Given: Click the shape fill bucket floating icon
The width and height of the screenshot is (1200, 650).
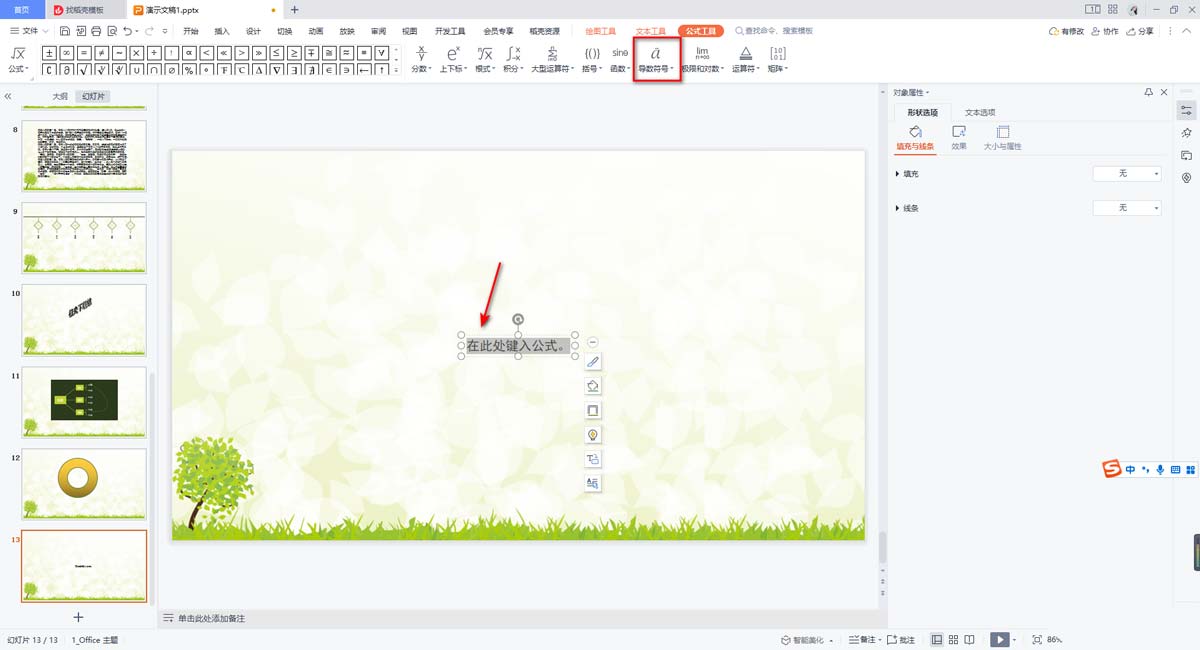Looking at the screenshot, I should pos(593,385).
